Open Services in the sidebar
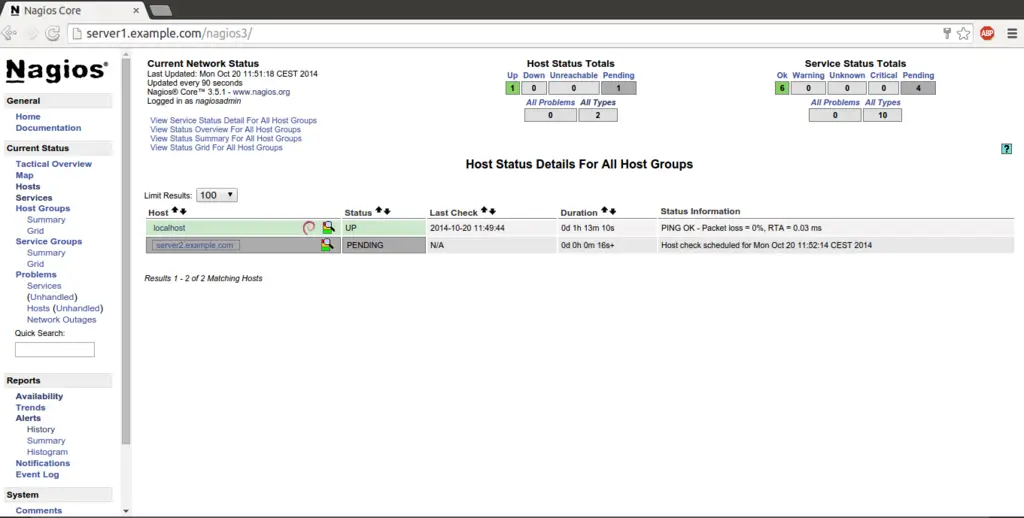Viewport: 1024px width, 518px height. [x=34, y=197]
